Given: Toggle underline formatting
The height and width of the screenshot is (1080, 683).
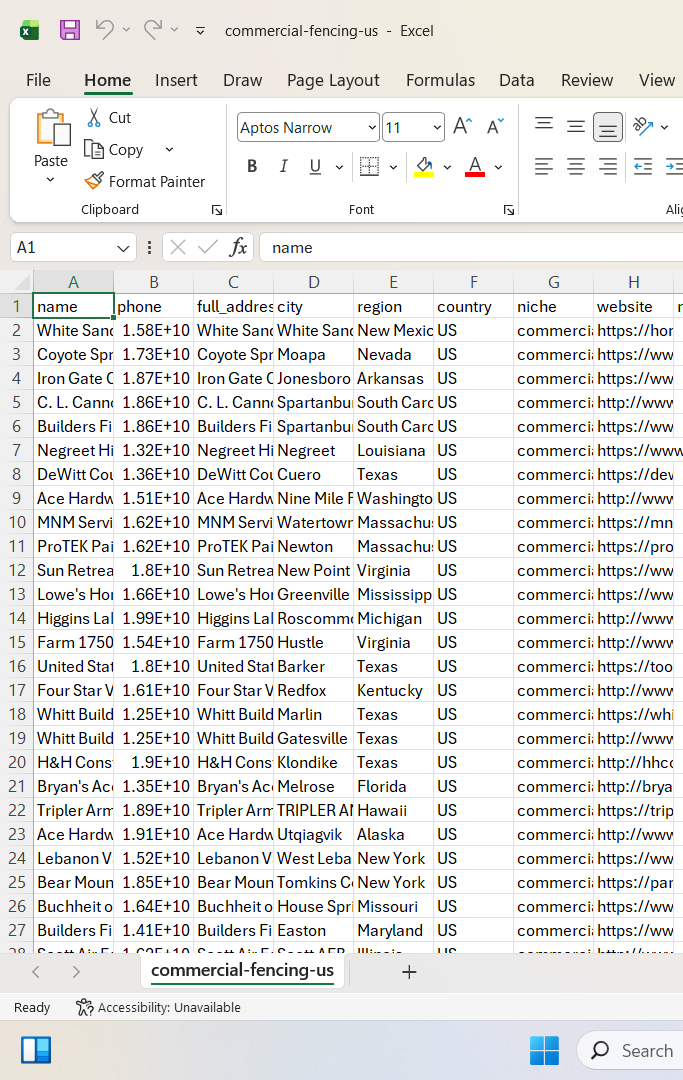Looking at the screenshot, I should (x=315, y=166).
